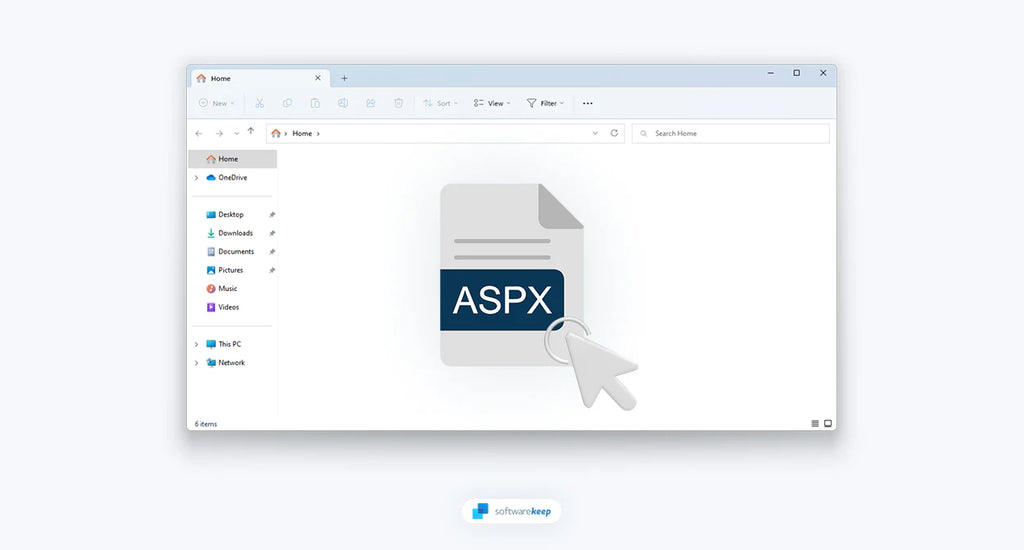Go up one folder with Up arrow
The image size is (1024, 550).
click(251, 132)
